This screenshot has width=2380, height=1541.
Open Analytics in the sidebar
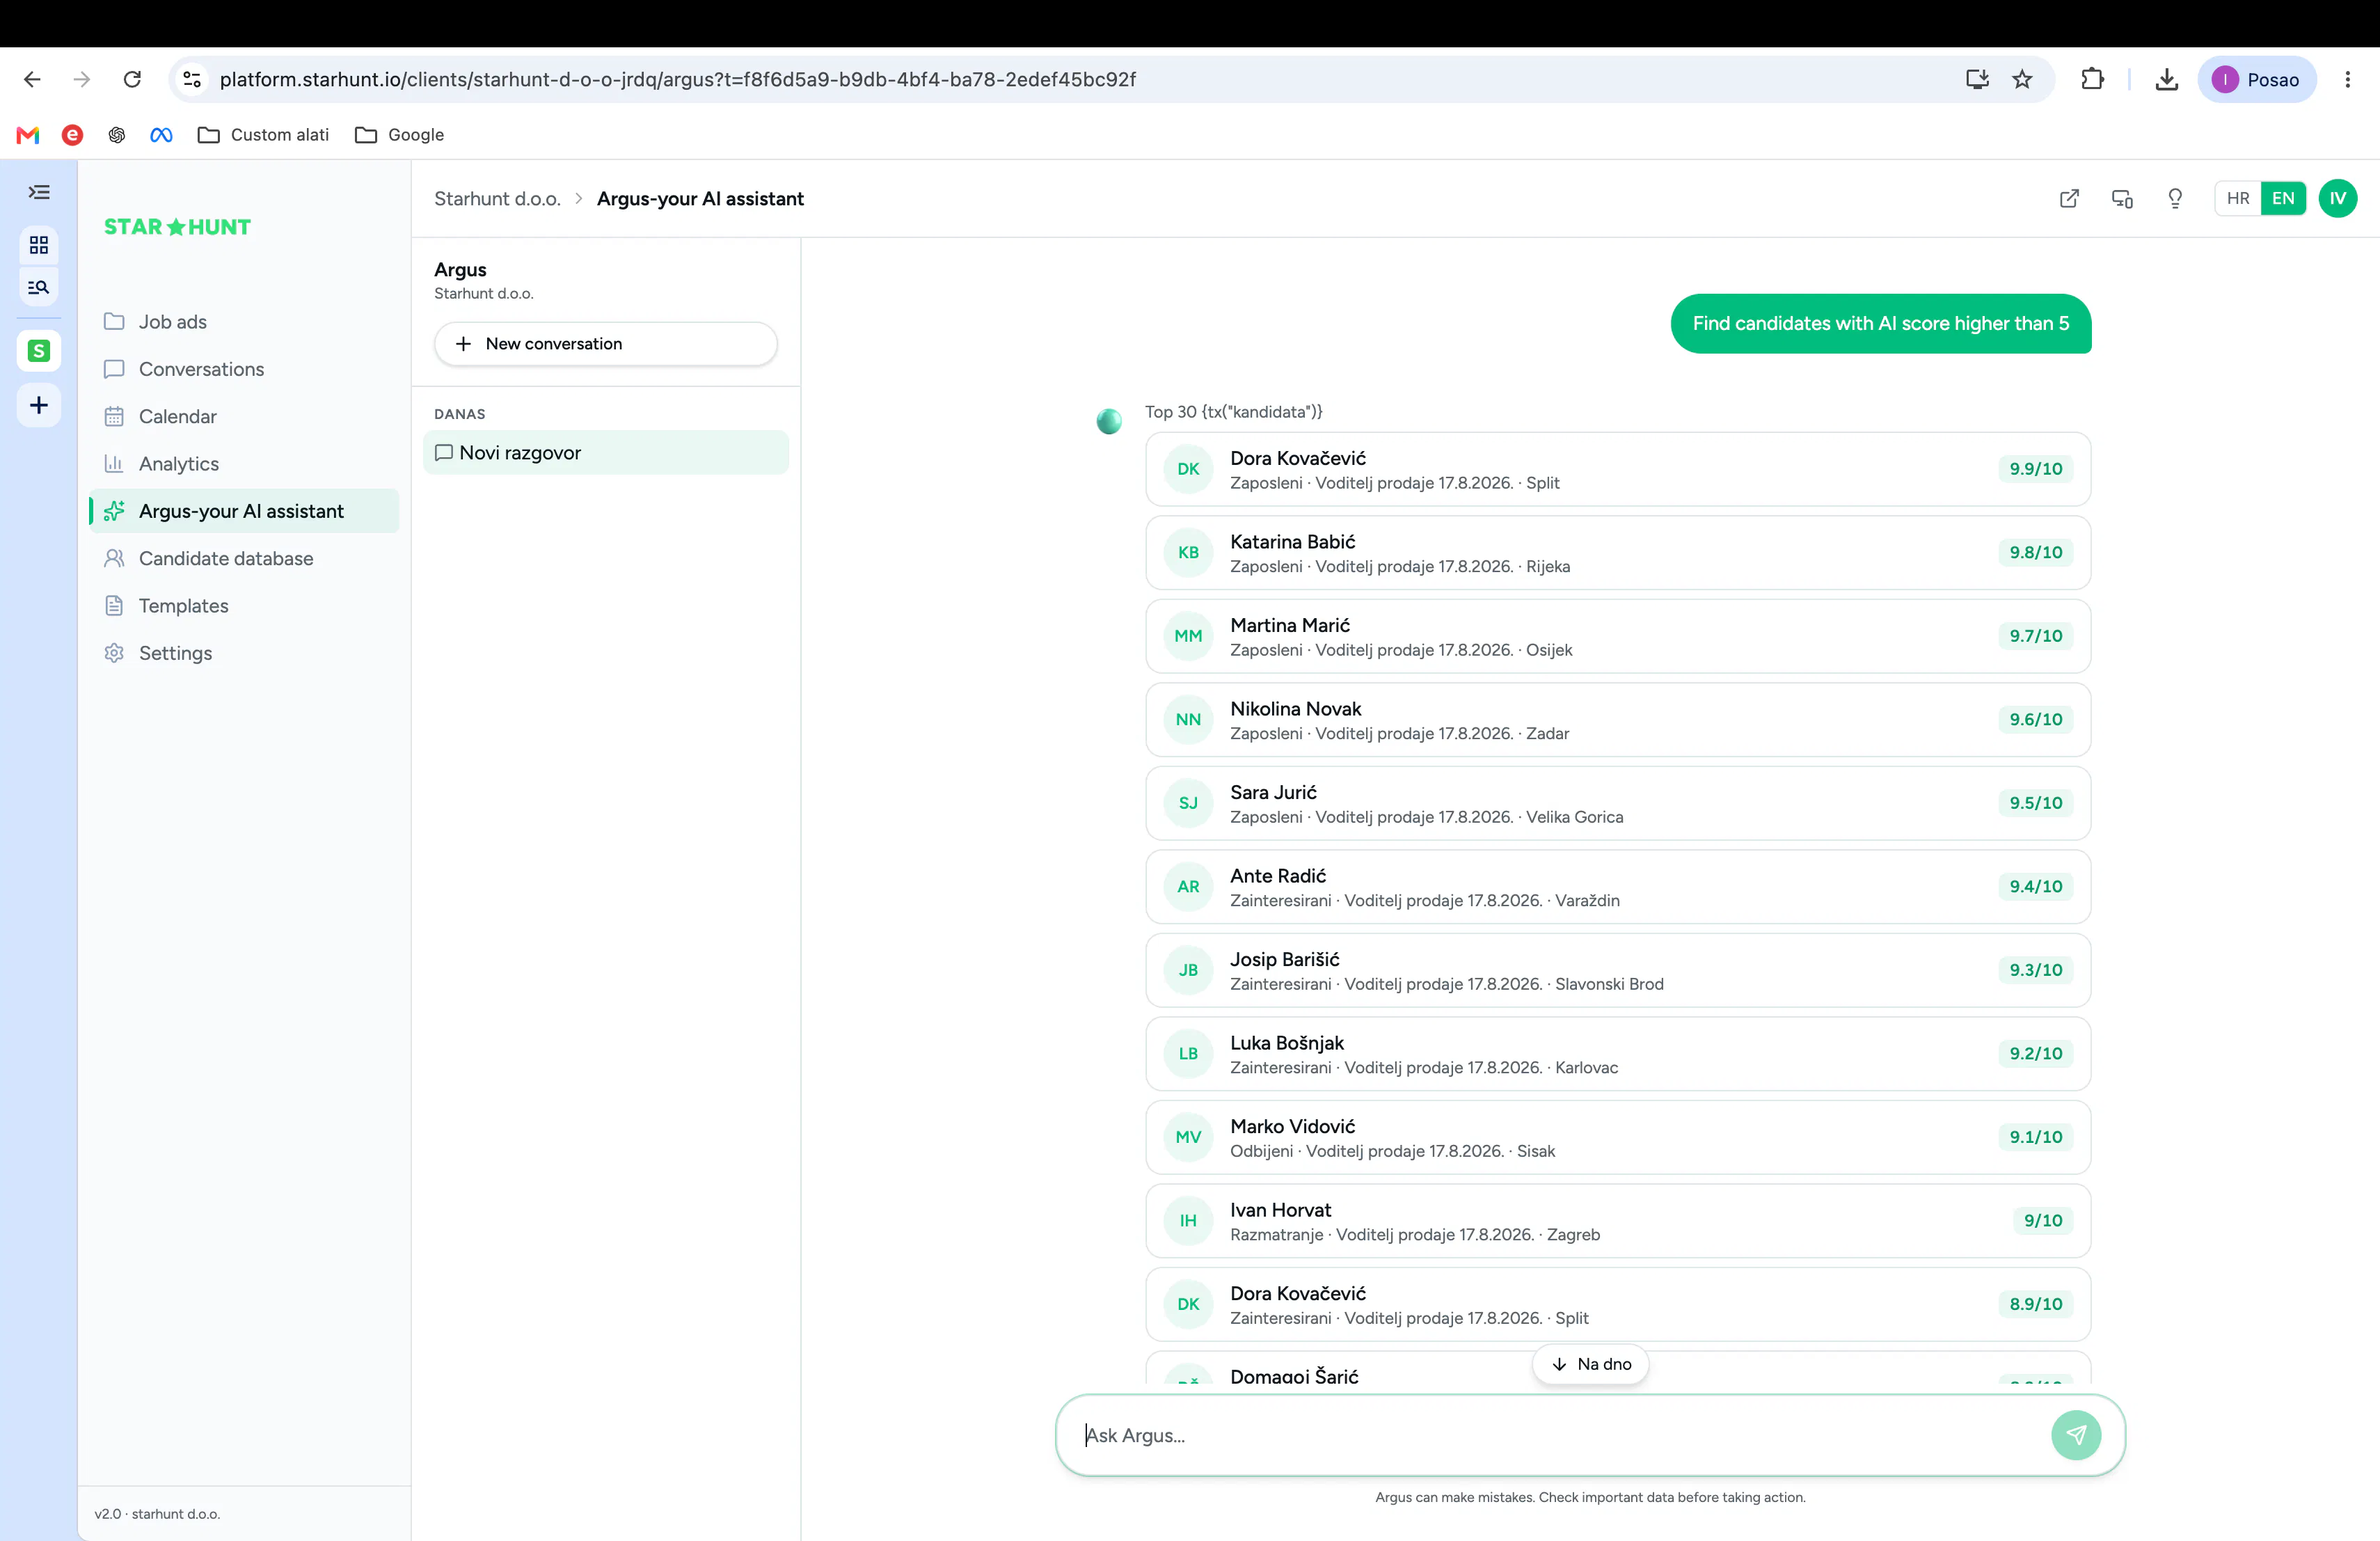click(x=245, y=464)
